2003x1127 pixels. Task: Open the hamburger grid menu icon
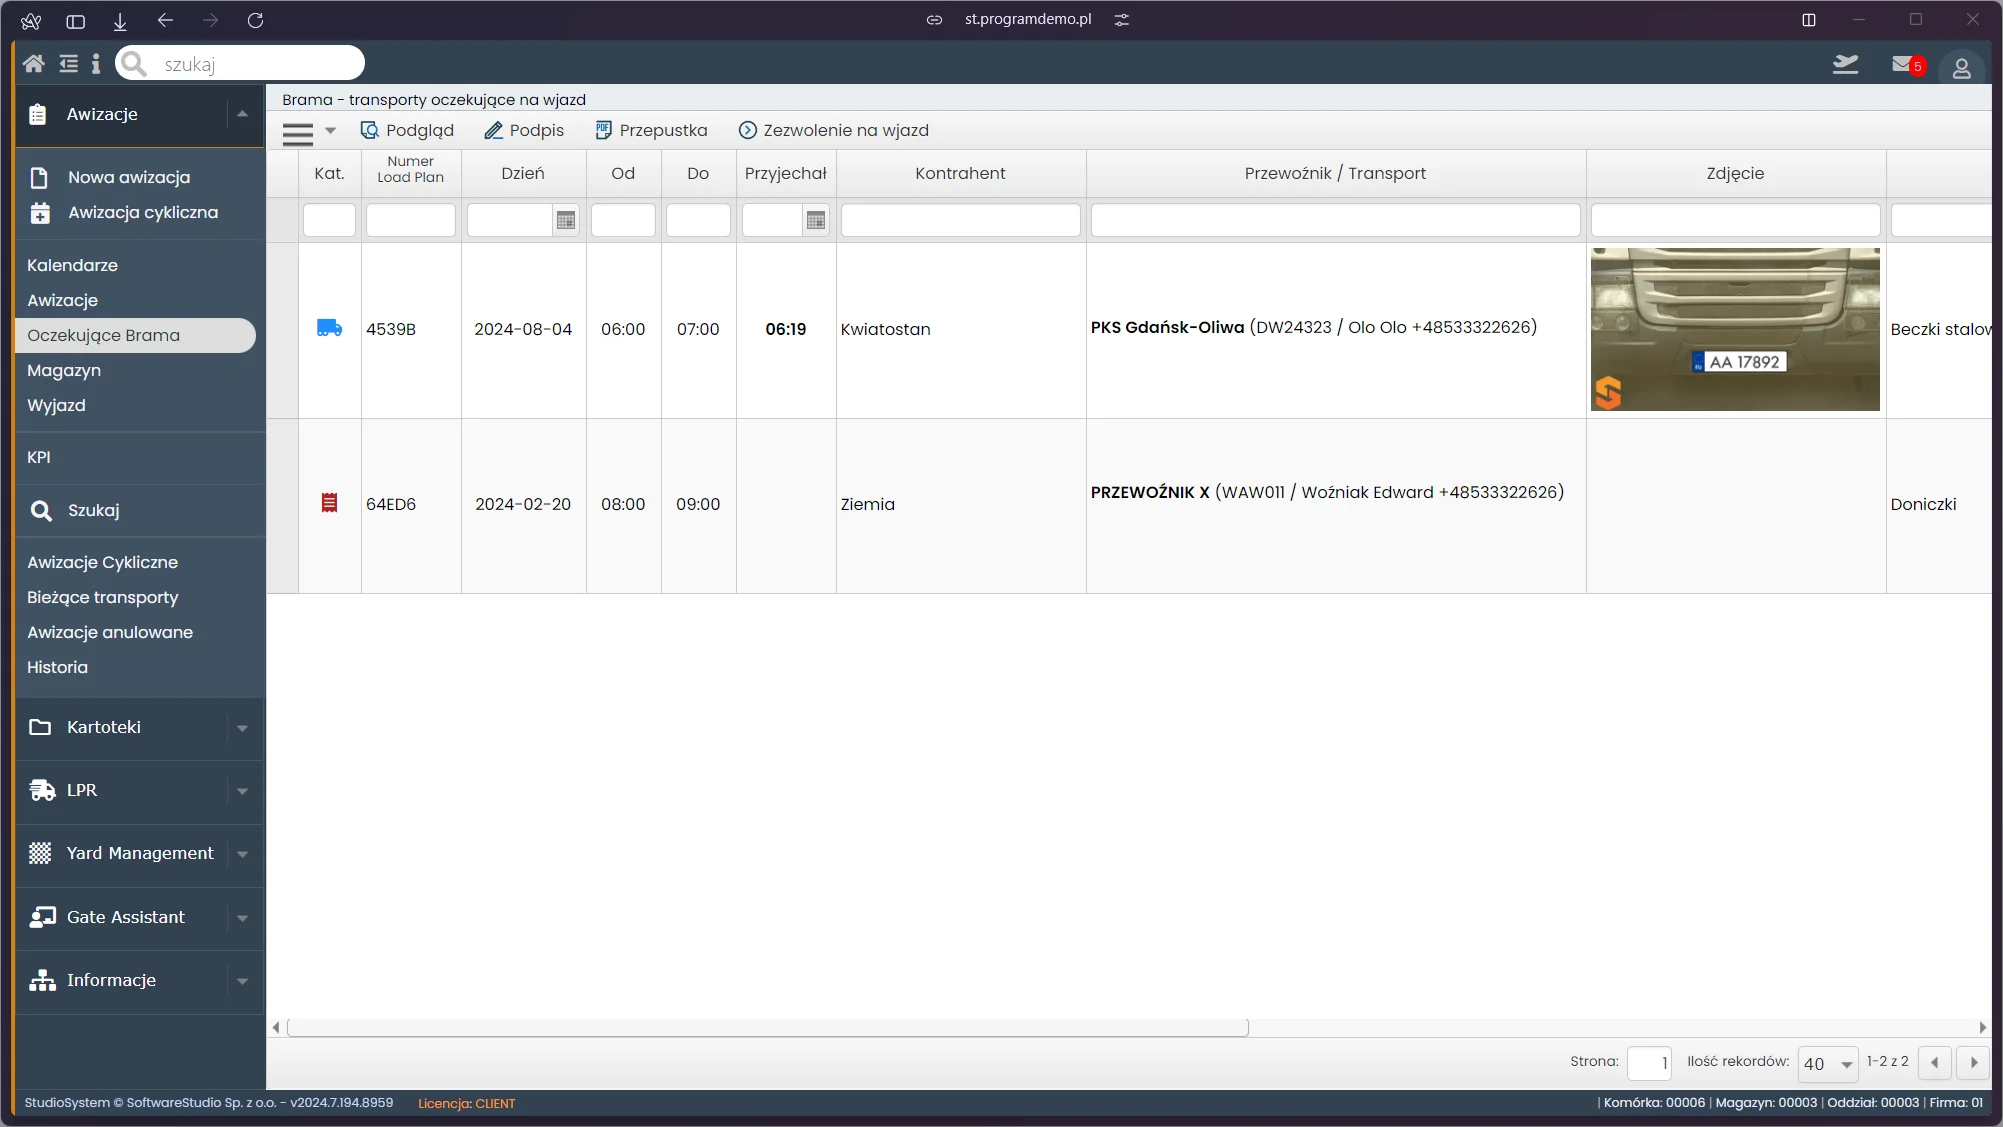tap(298, 133)
